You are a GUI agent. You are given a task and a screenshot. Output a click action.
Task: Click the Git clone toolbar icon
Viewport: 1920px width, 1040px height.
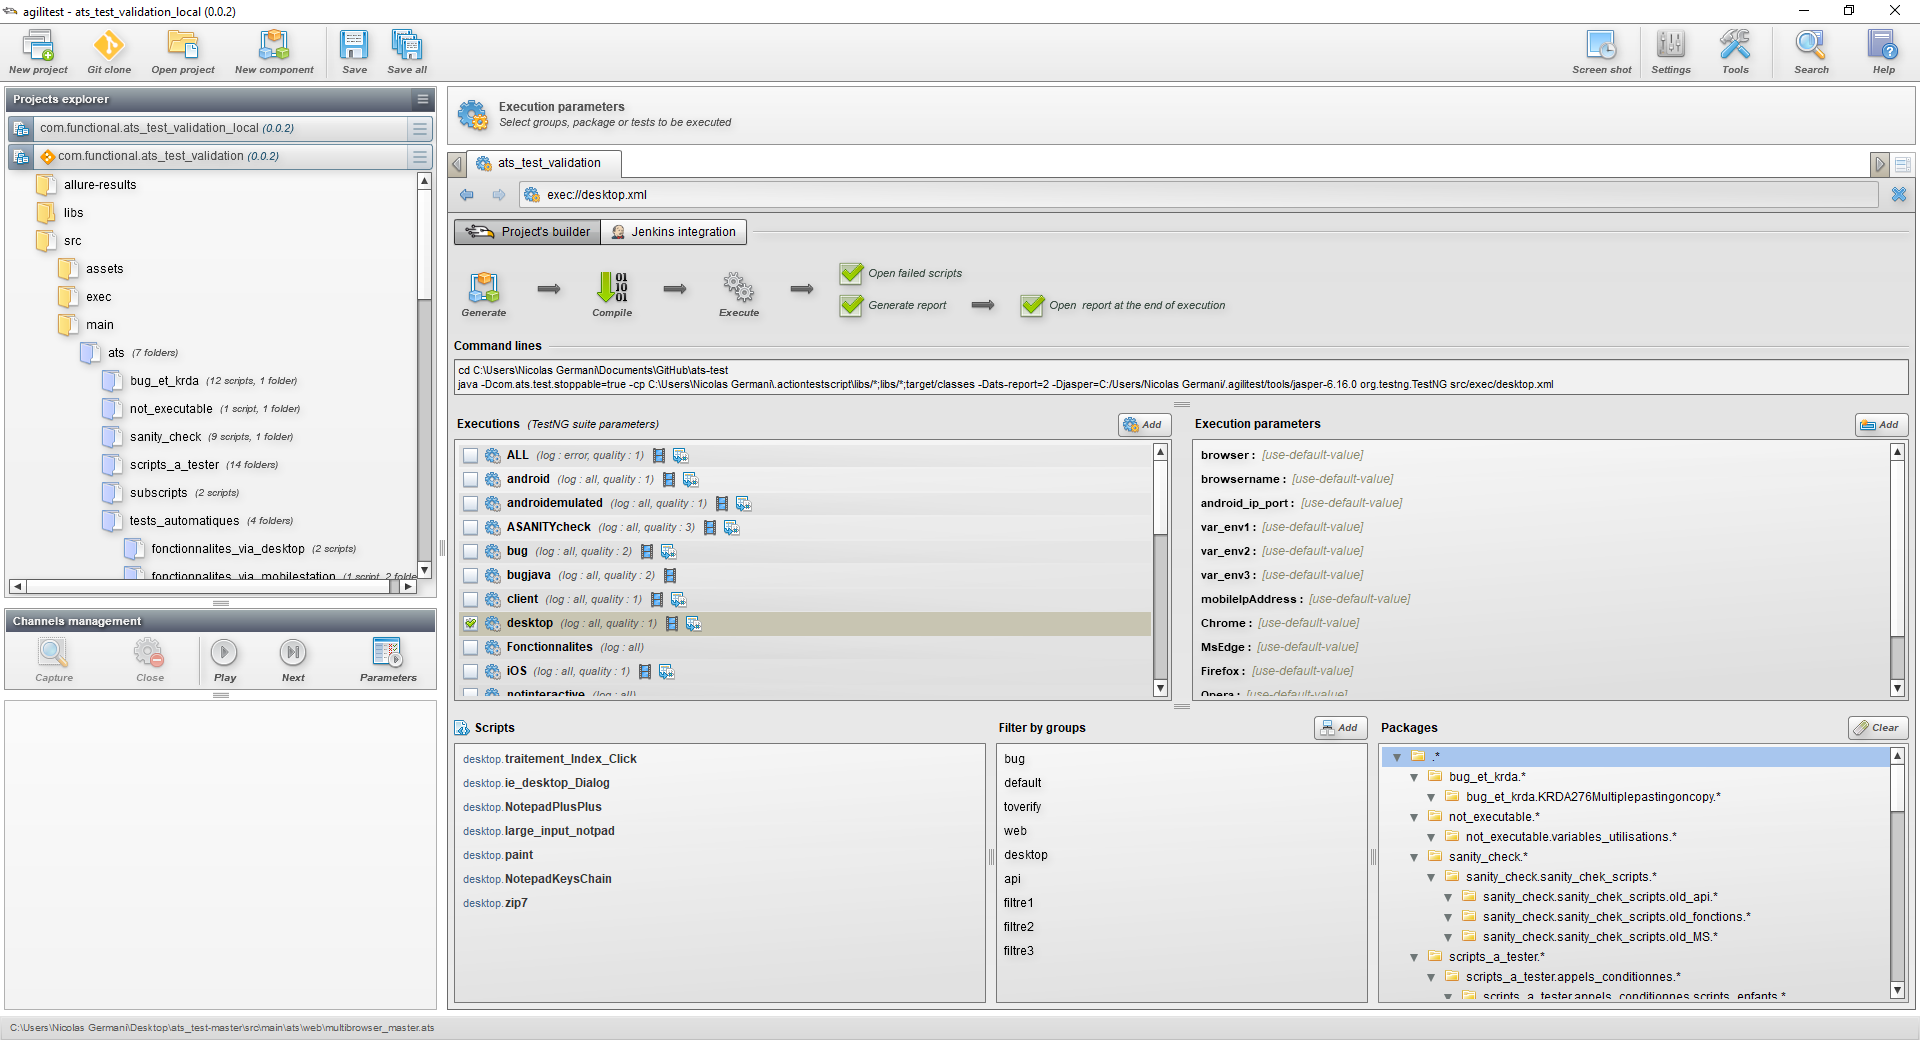[x=108, y=52]
